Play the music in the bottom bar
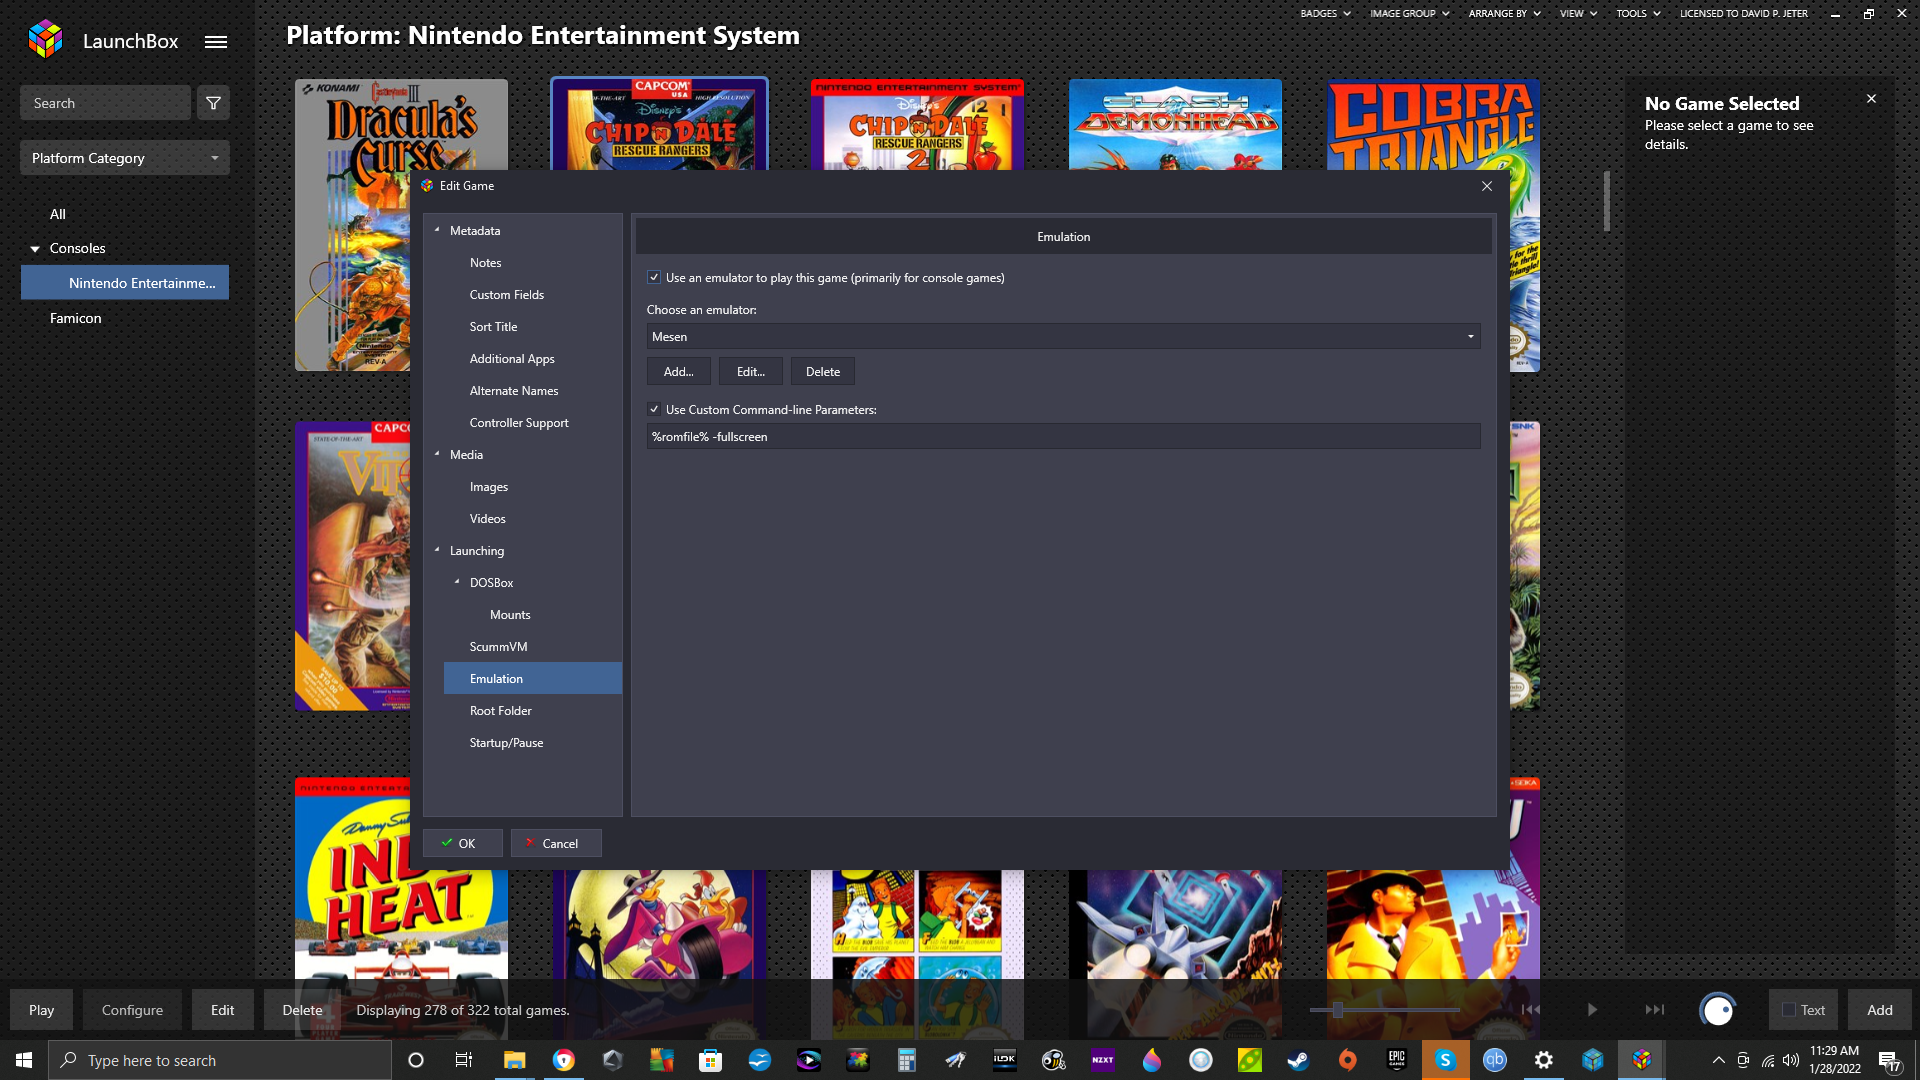This screenshot has width=1920, height=1080. click(x=1592, y=1010)
